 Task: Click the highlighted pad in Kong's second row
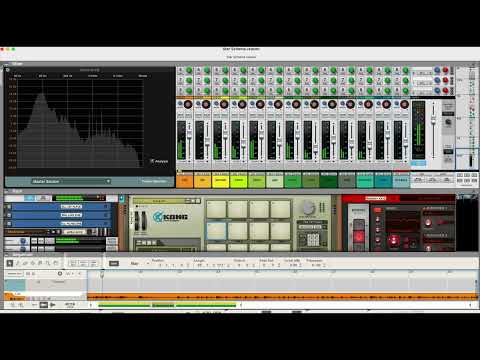pos(217,231)
